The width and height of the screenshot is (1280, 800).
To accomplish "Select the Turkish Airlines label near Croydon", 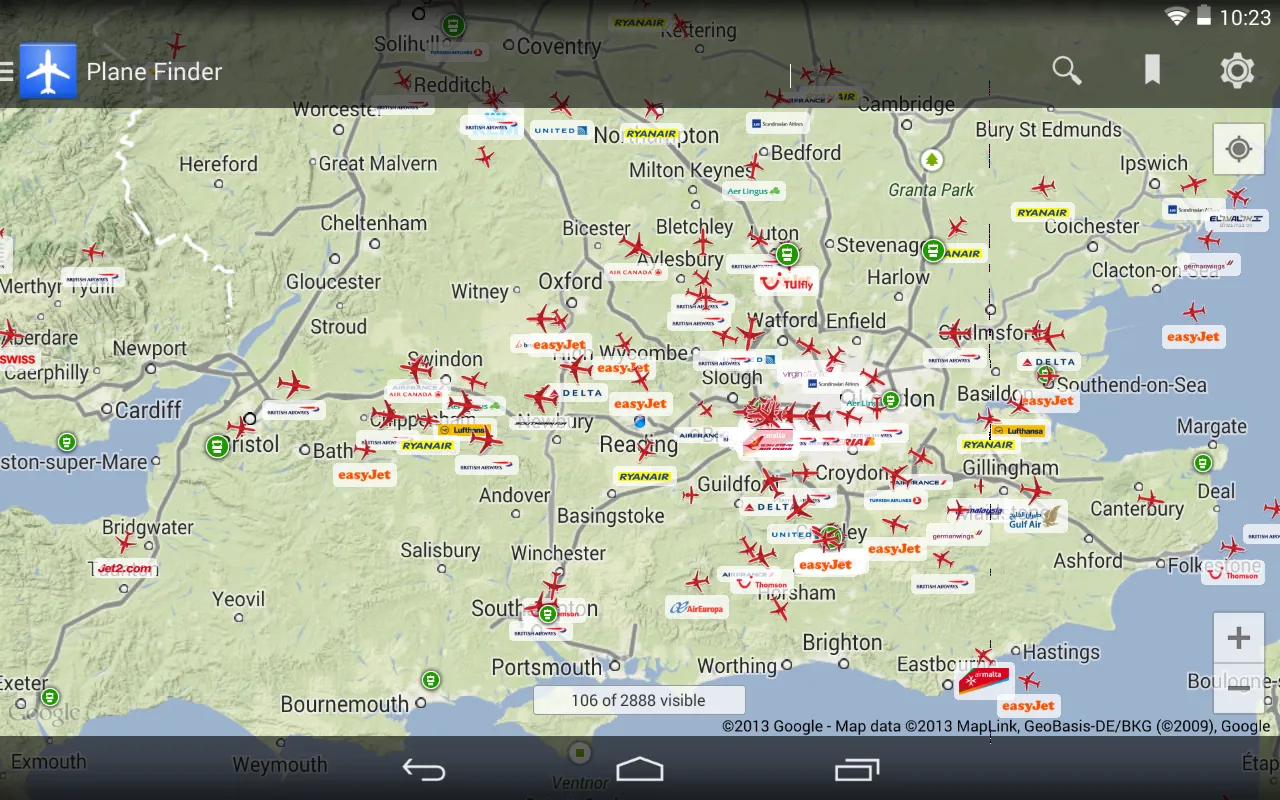I will (x=895, y=499).
